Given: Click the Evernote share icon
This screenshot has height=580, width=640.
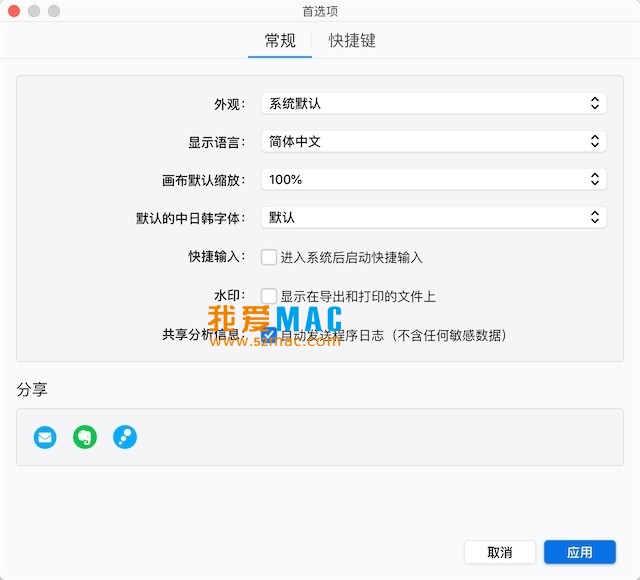Looking at the screenshot, I should [85, 437].
